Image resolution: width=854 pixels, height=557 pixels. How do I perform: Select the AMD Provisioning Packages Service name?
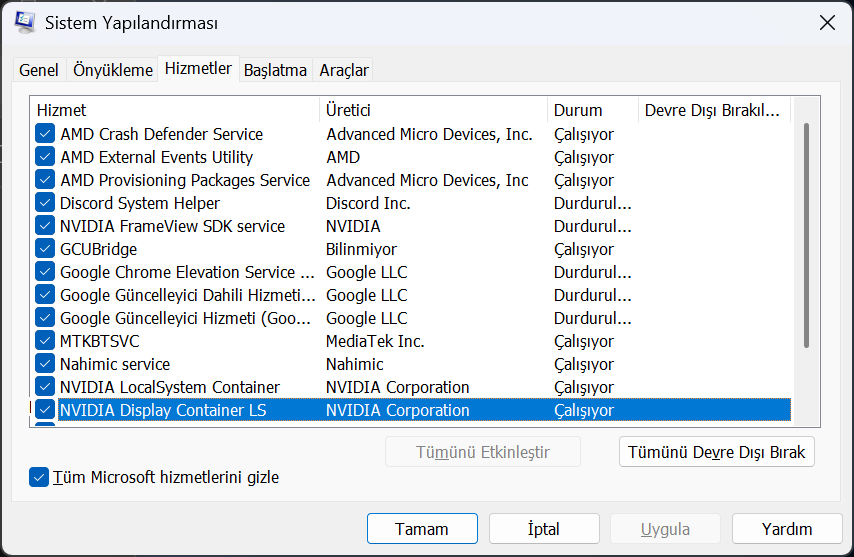pyautogui.click(x=185, y=180)
